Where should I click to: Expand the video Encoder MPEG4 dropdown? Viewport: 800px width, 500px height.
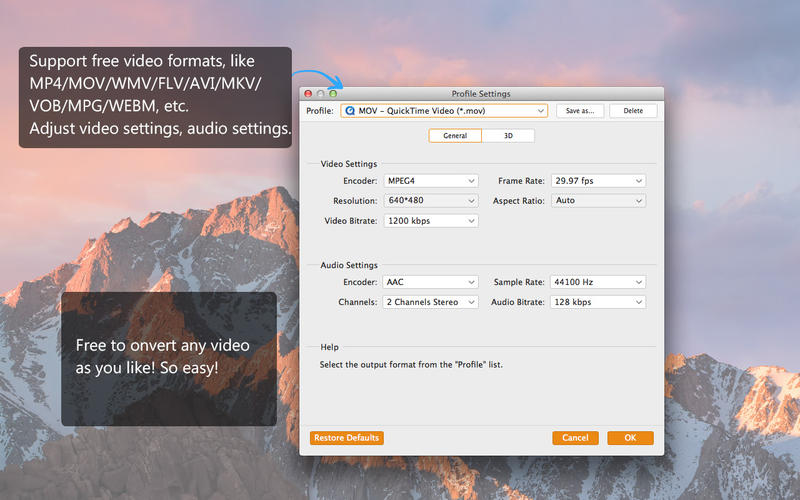pyautogui.click(x=431, y=181)
